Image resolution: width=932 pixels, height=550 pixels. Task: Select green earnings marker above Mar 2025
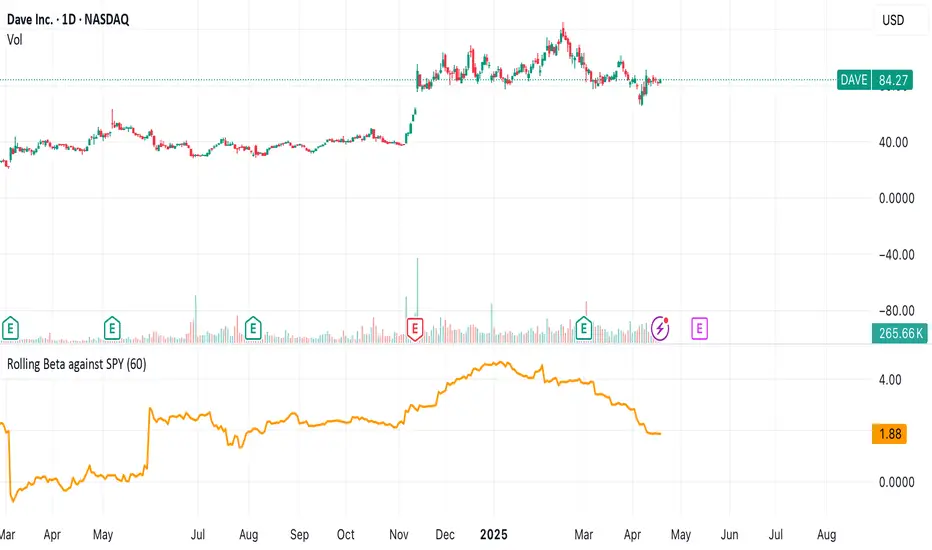point(584,328)
